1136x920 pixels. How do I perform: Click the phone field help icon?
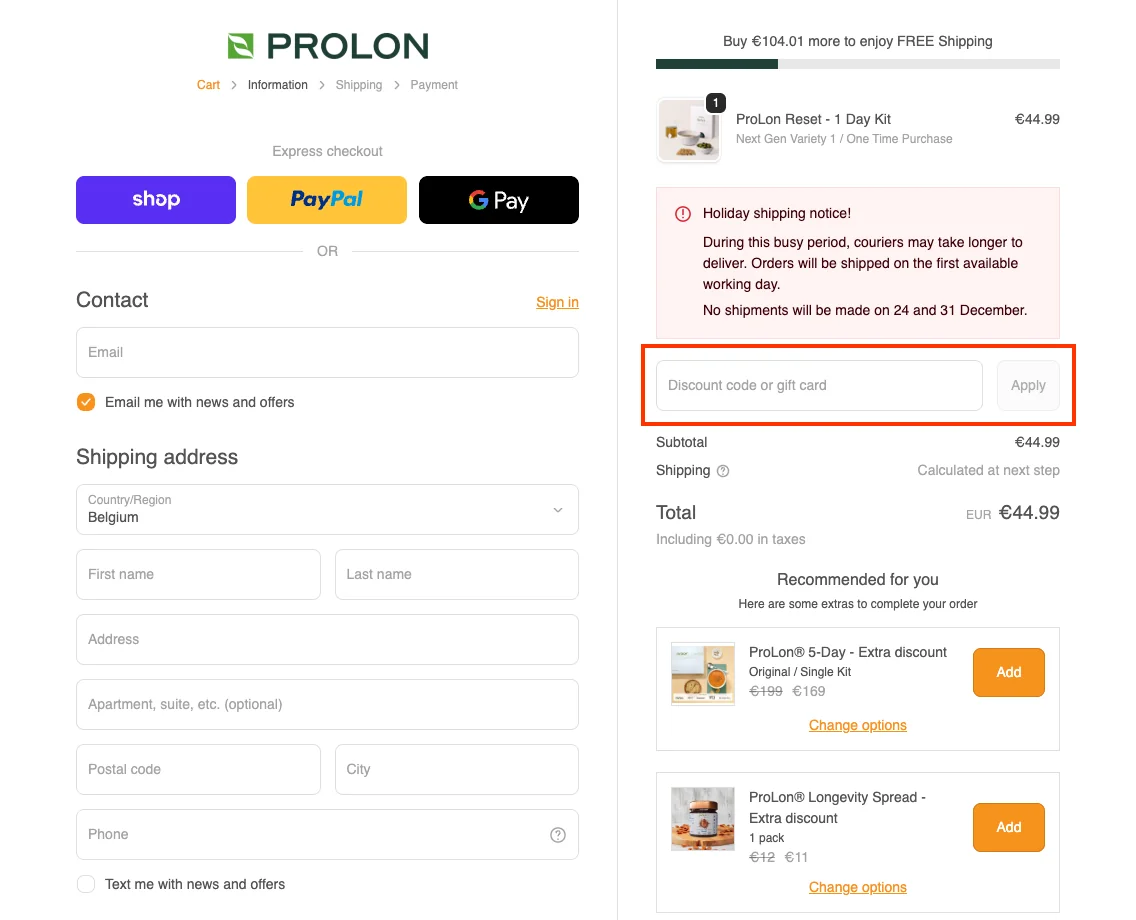(558, 834)
